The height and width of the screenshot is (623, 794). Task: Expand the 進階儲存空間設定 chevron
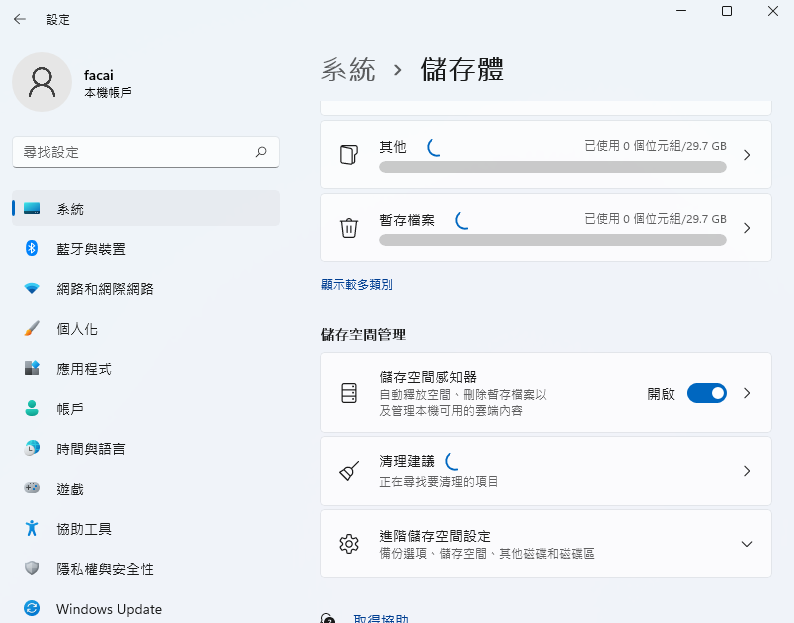[746, 544]
